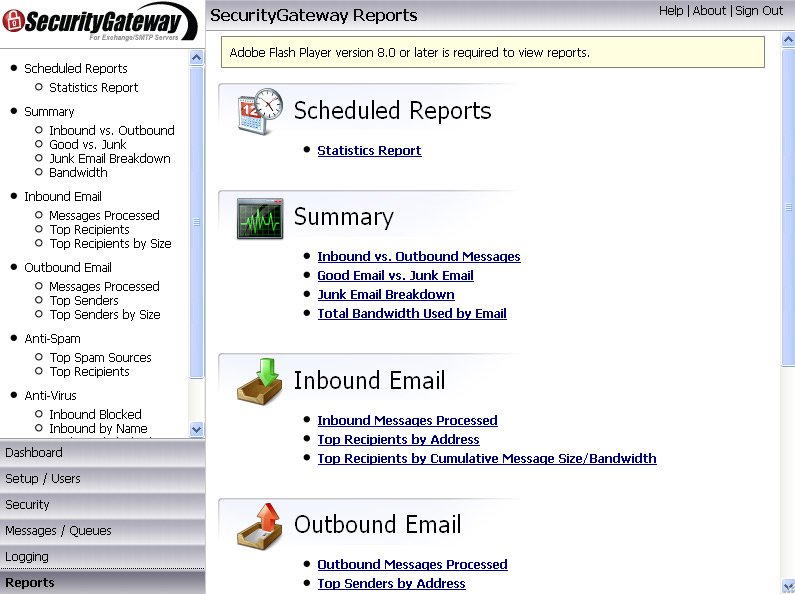Viewport: 795px width, 594px height.
Task: Open the Statistics Report link in main content
Action: pos(369,151)
